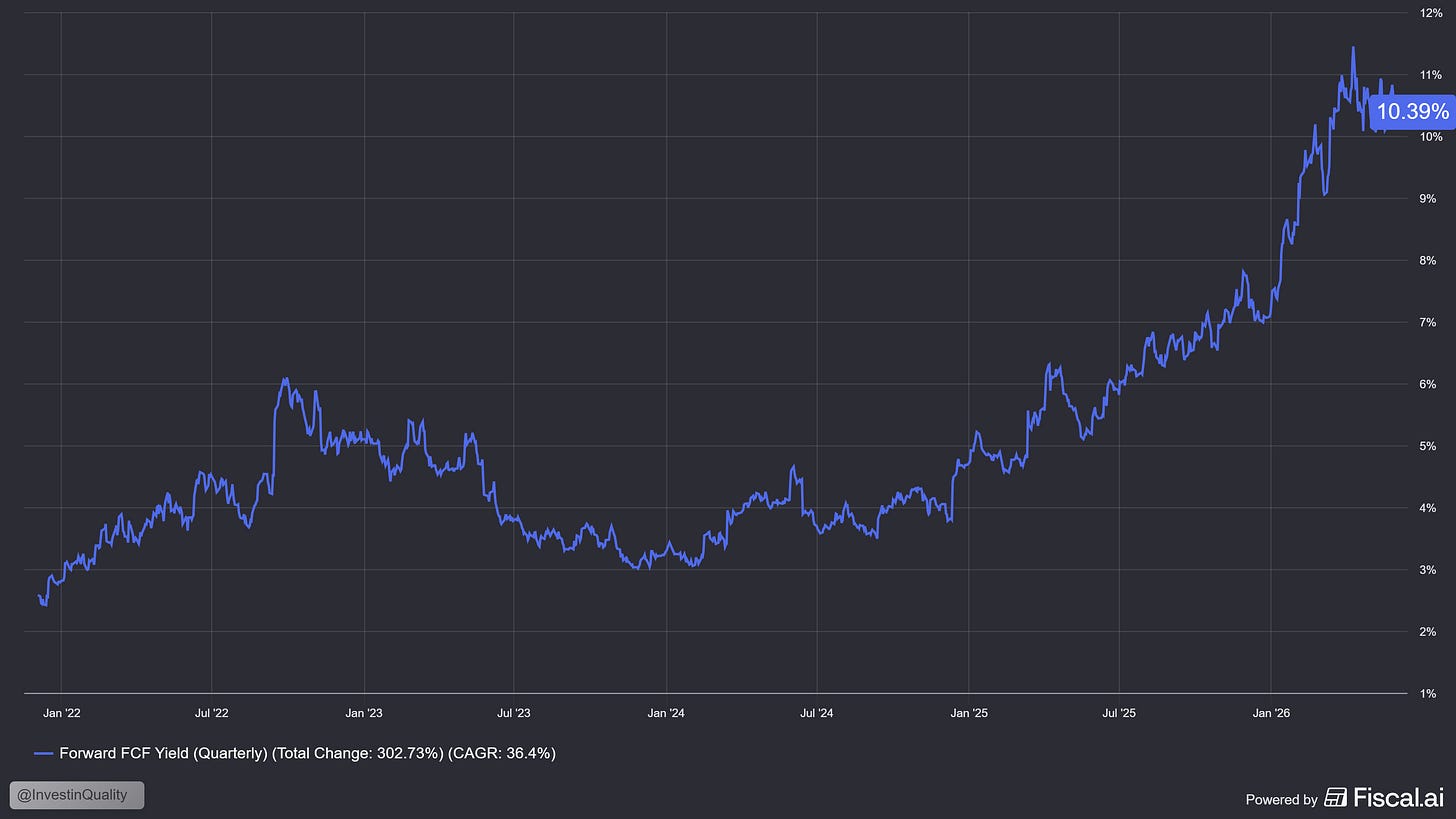
Task: Click the Jul '24 x-axis label
Action: pos(817,713)
